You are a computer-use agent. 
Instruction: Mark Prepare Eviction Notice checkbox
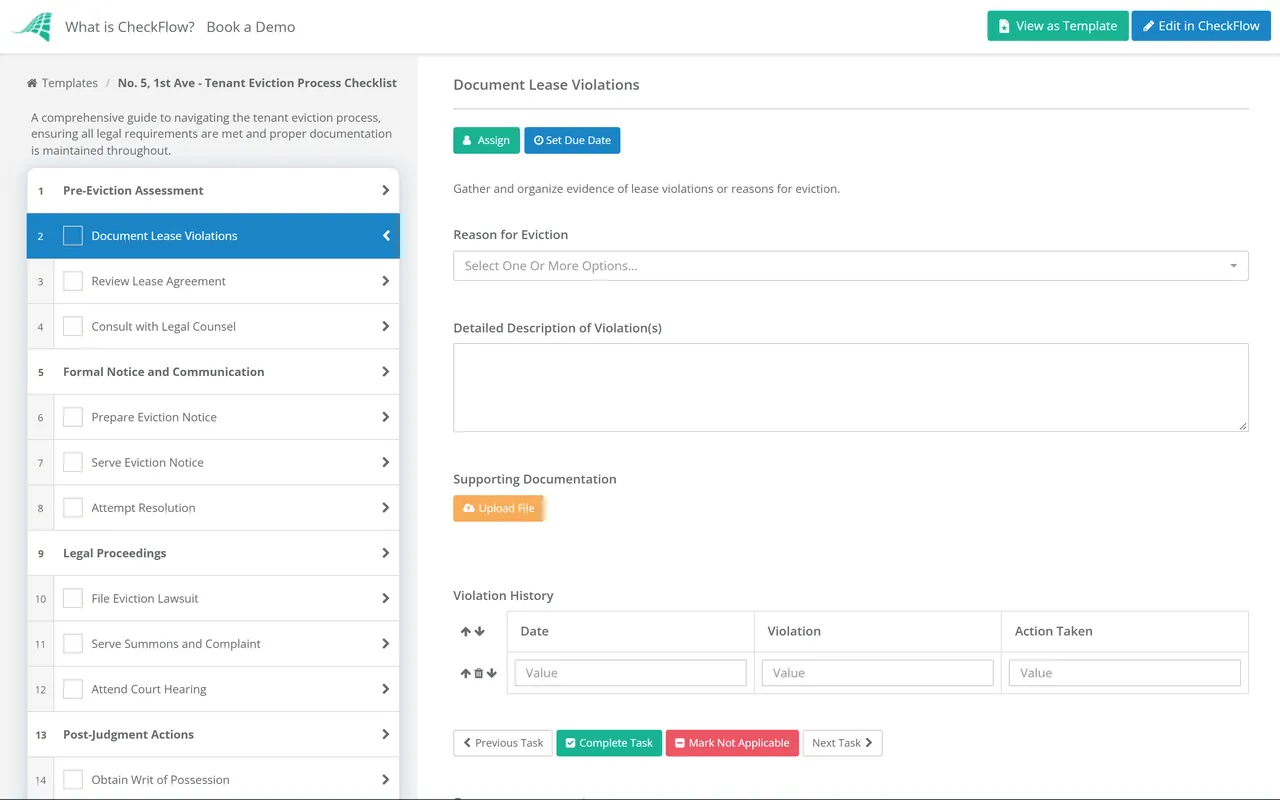point(73,417)
